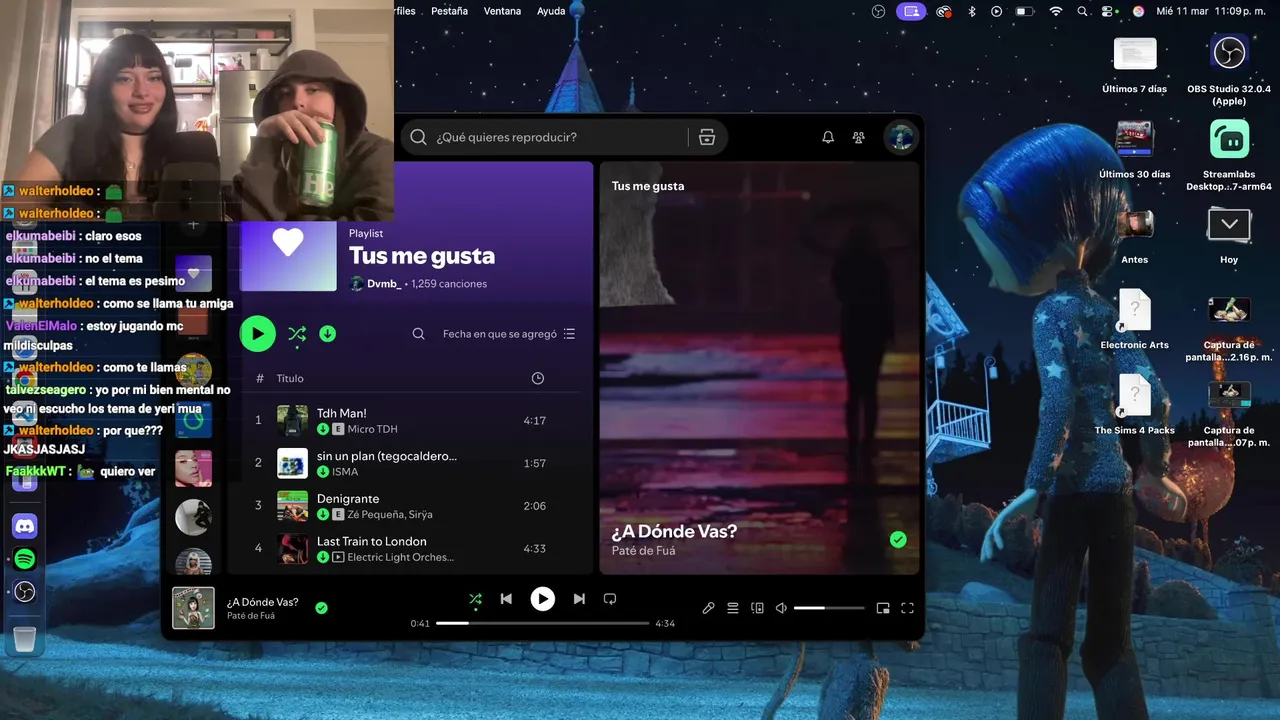Image resolution: width=1280 pixels, height=720 pixels.
Task: Toggle repeat in the player controls
Action: pos(610,599)
